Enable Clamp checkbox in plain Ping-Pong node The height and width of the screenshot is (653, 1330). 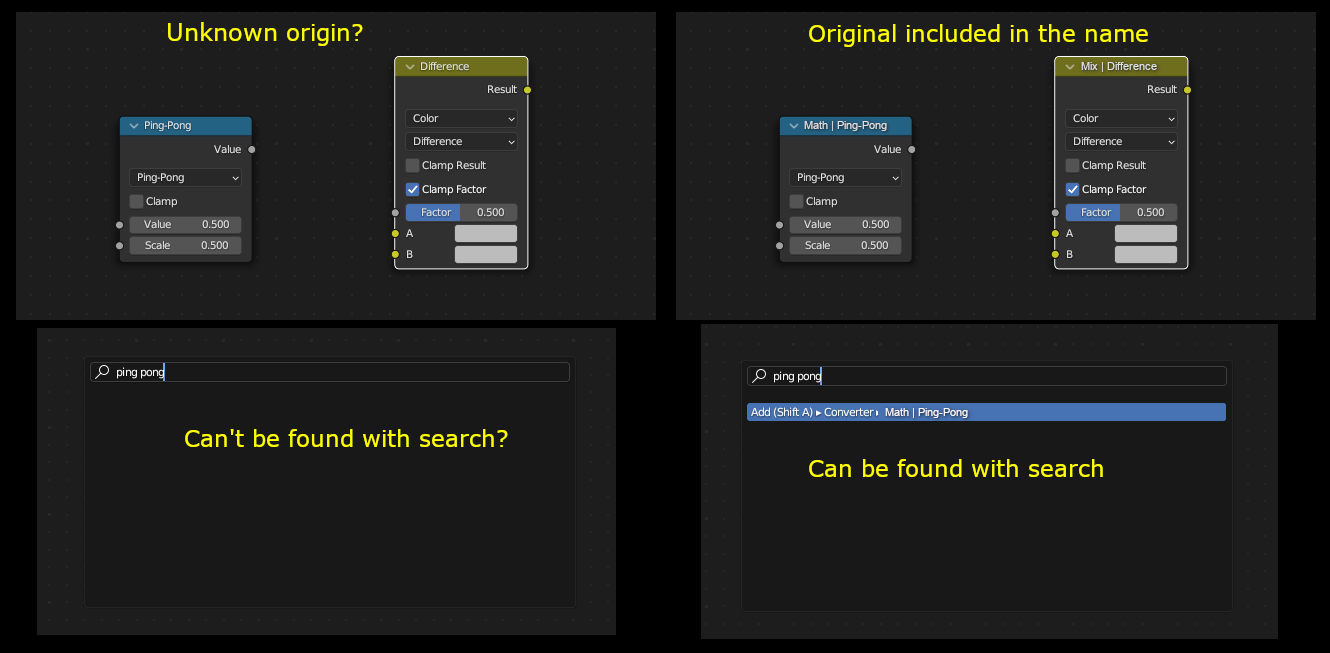tap(136, 201)
